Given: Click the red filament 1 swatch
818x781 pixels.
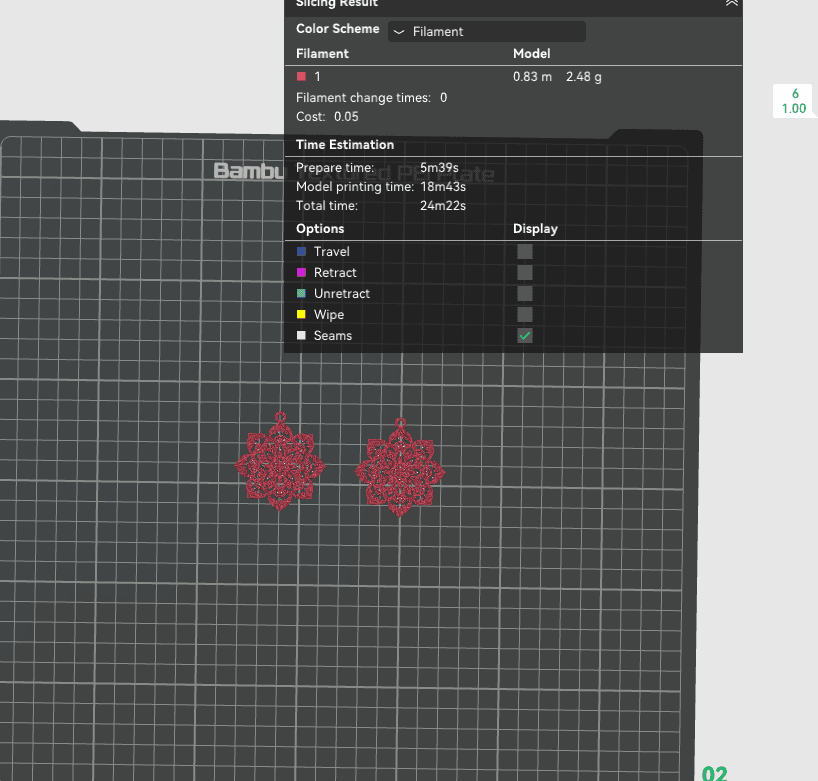Looking at the screenshot, I should (301, 77).
